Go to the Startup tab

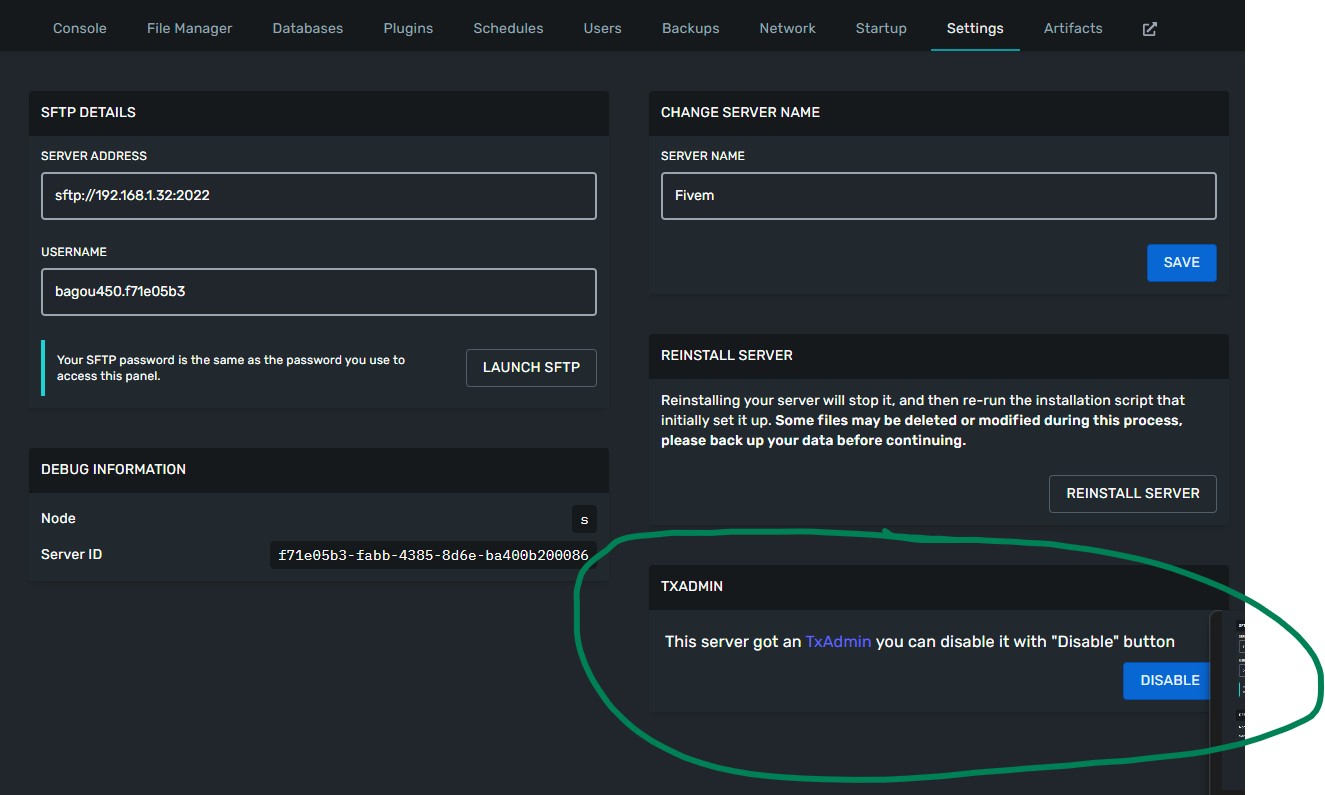881,28
